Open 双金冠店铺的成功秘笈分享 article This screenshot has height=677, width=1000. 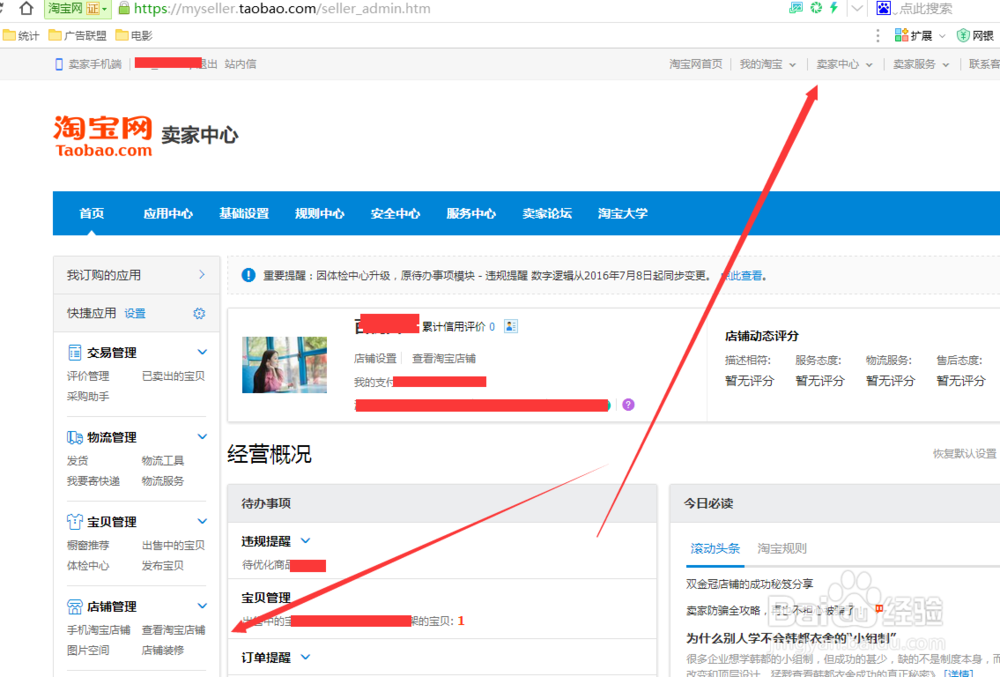(x=749, y=584)
